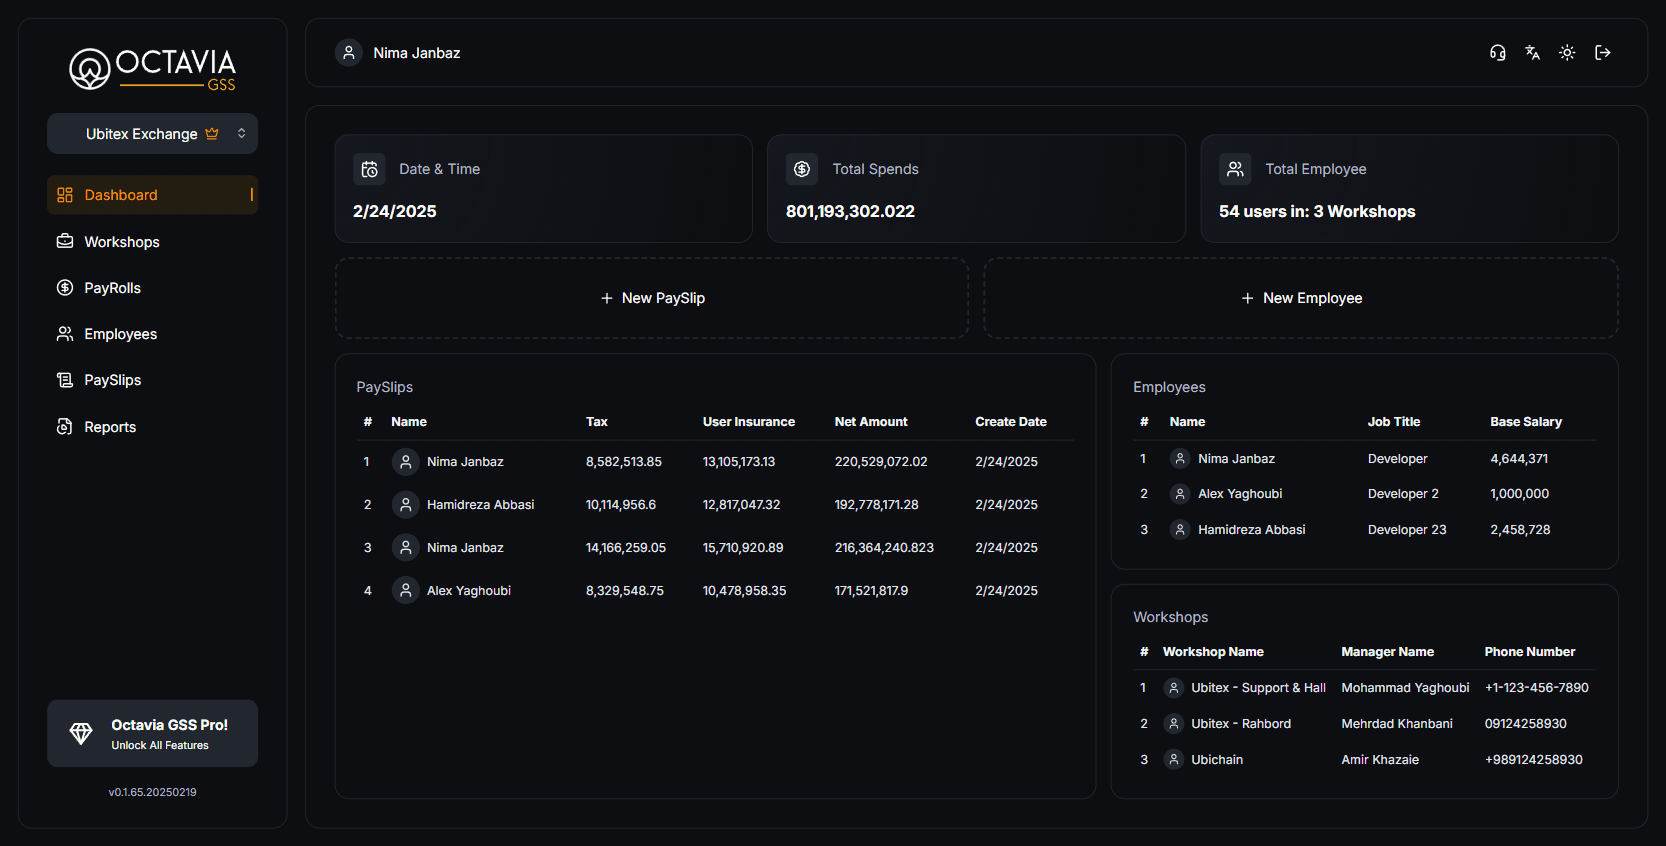Click the Octavia GSS logo

(x=152, y=69)
